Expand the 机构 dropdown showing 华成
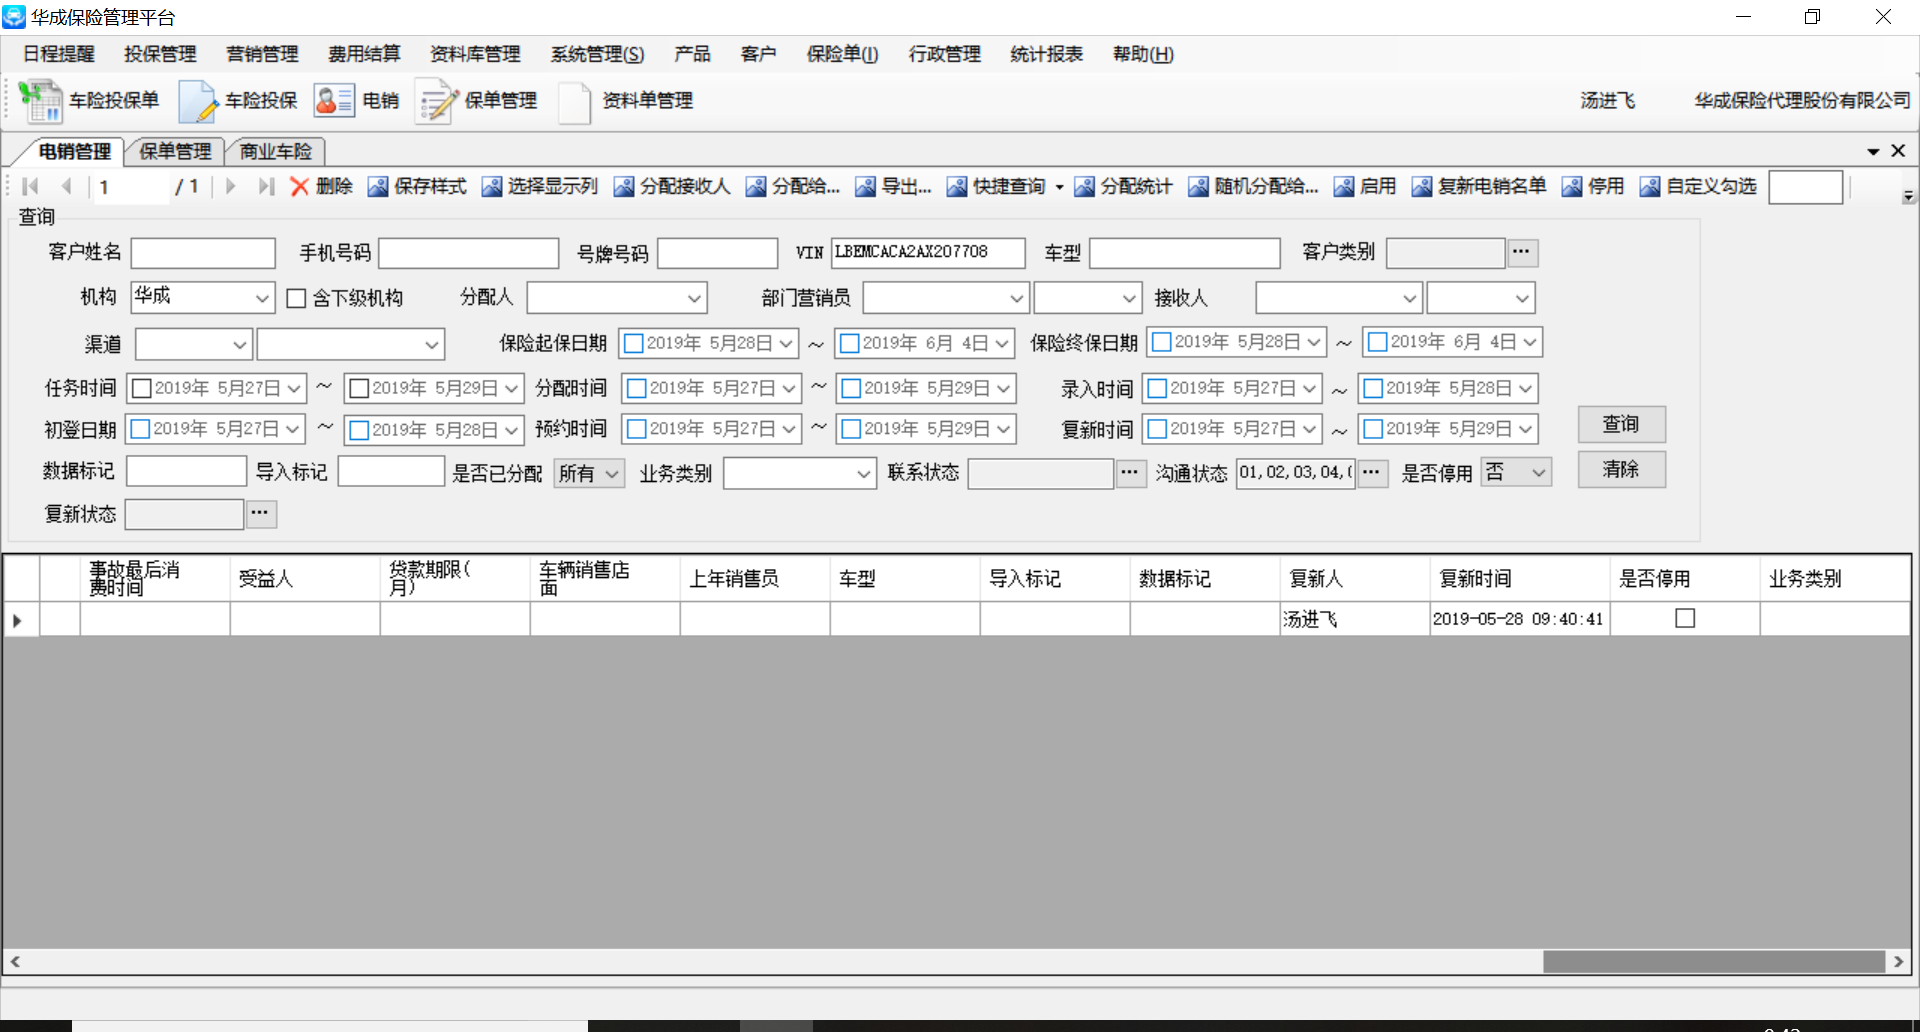 tap(262, 298)
